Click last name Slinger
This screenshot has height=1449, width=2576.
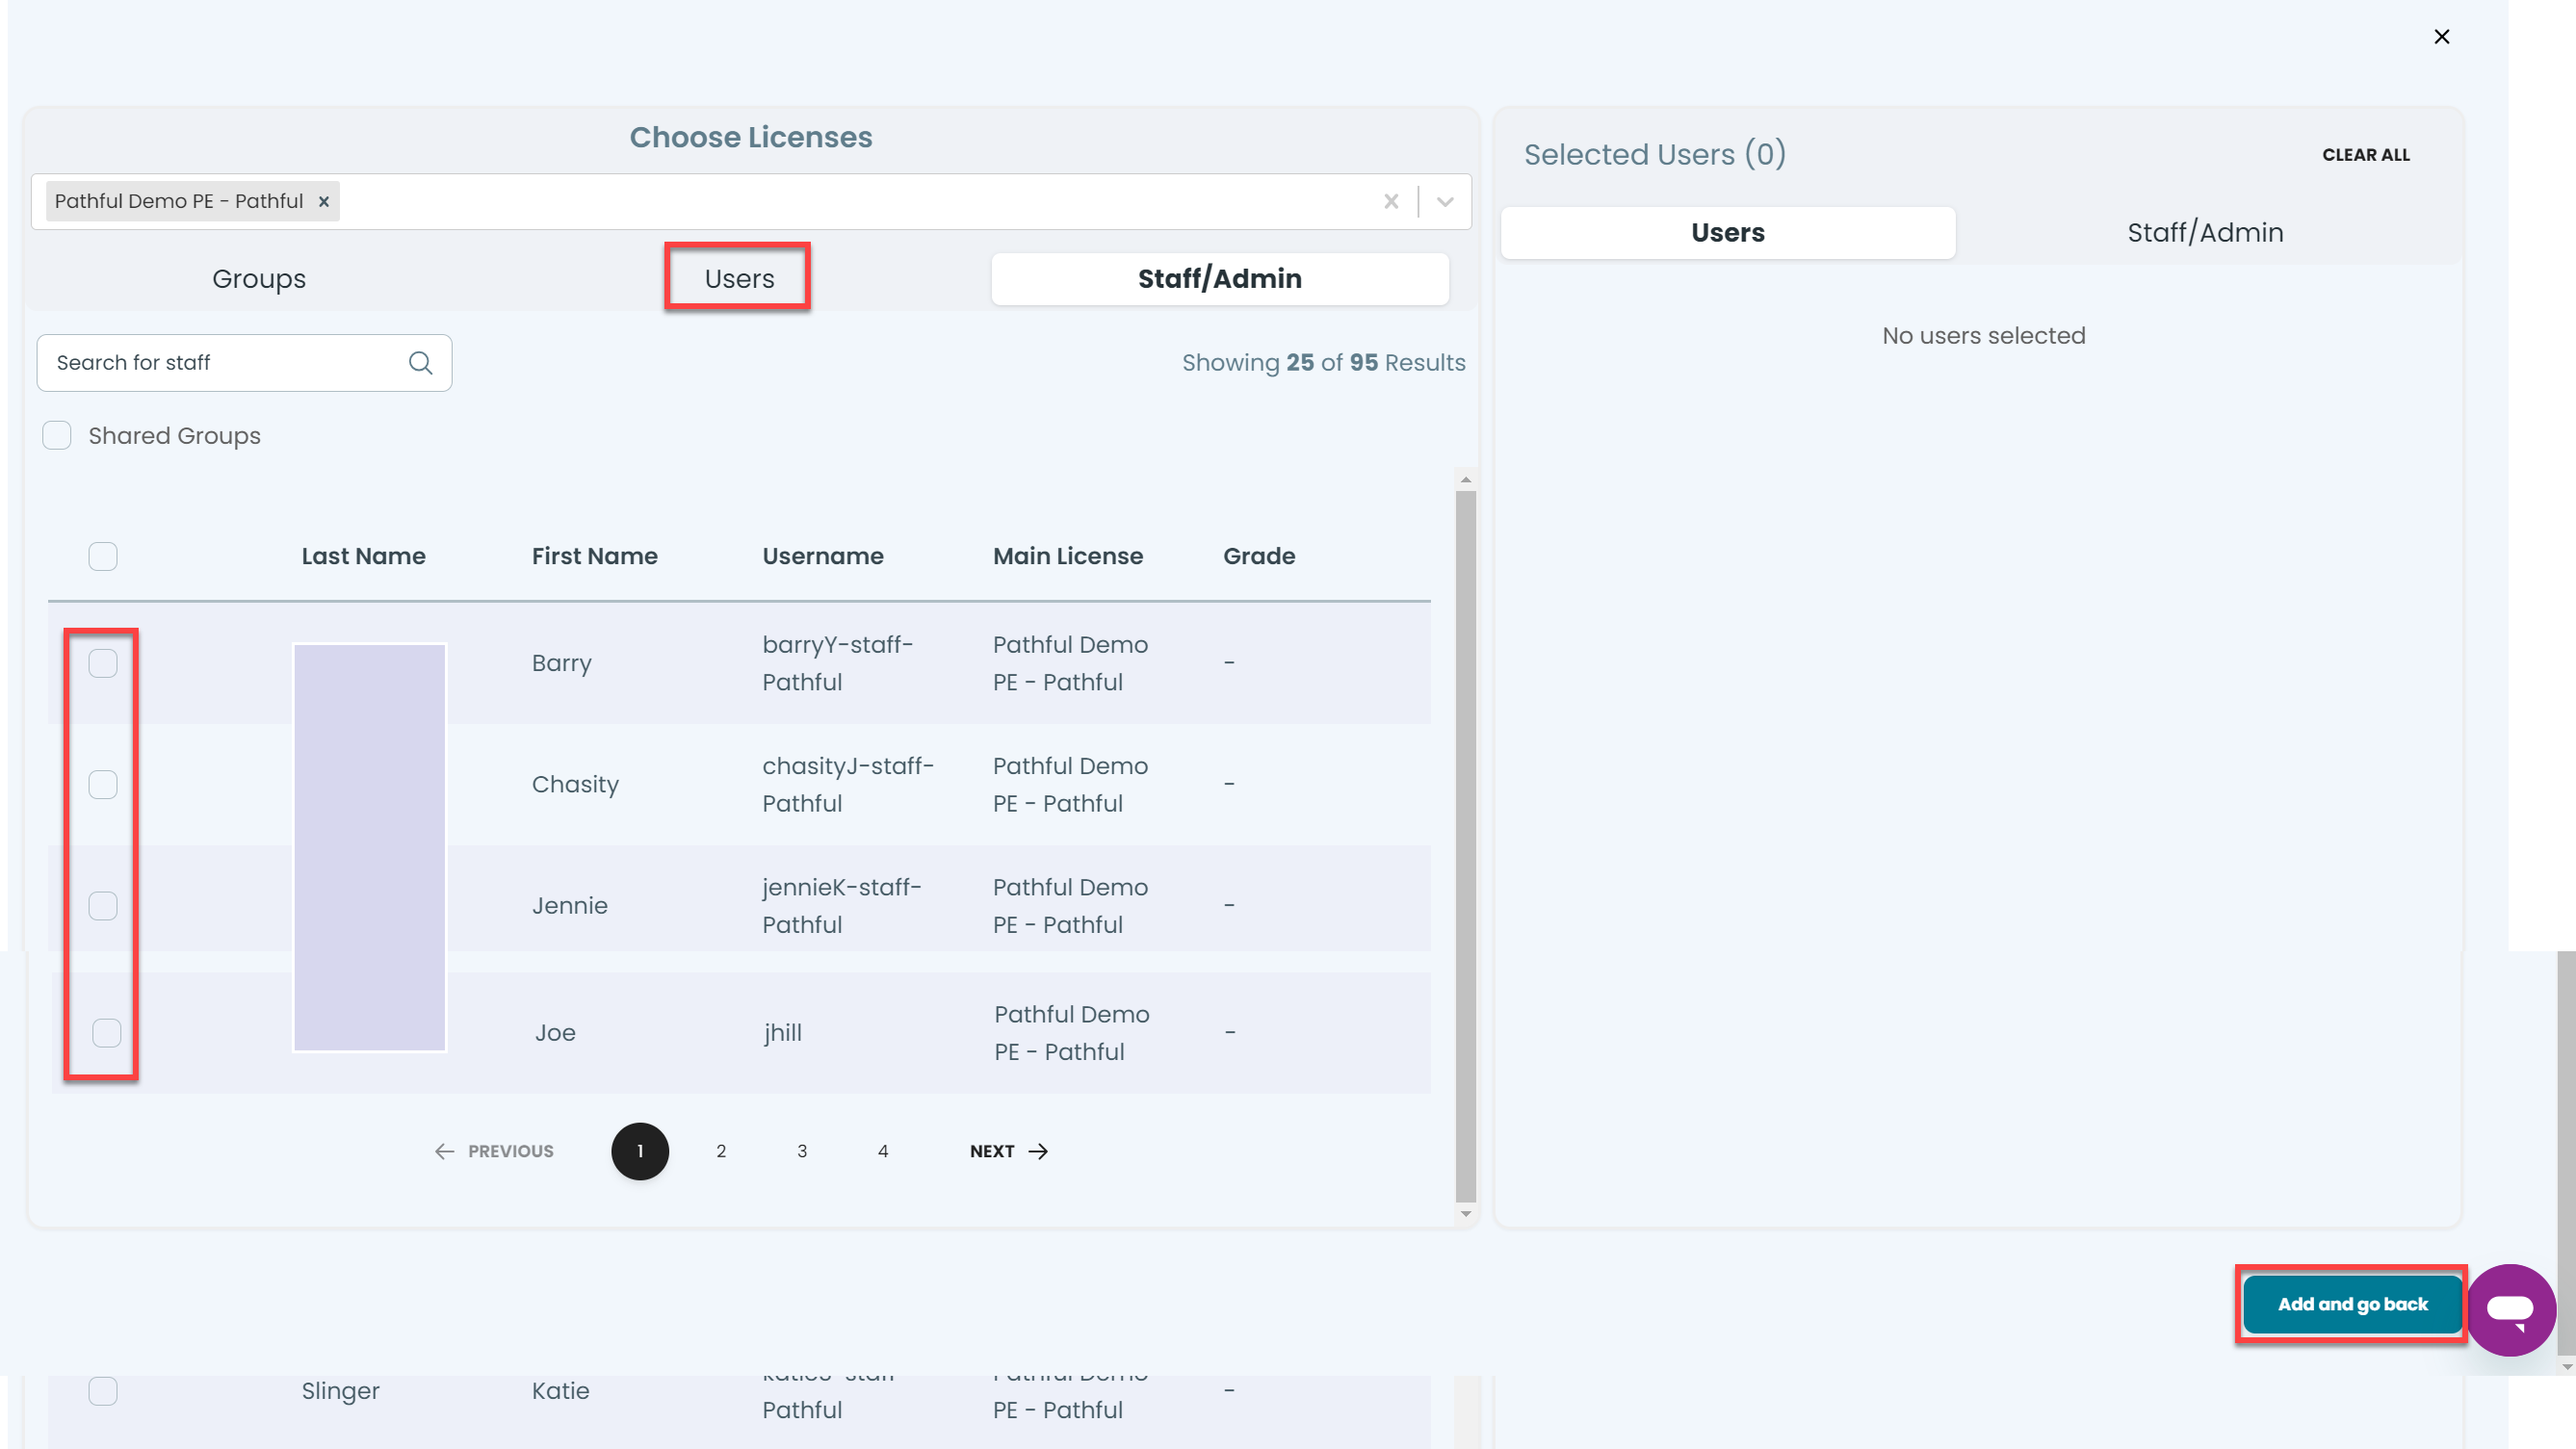pyautogui.click(x=341, y=1390)
